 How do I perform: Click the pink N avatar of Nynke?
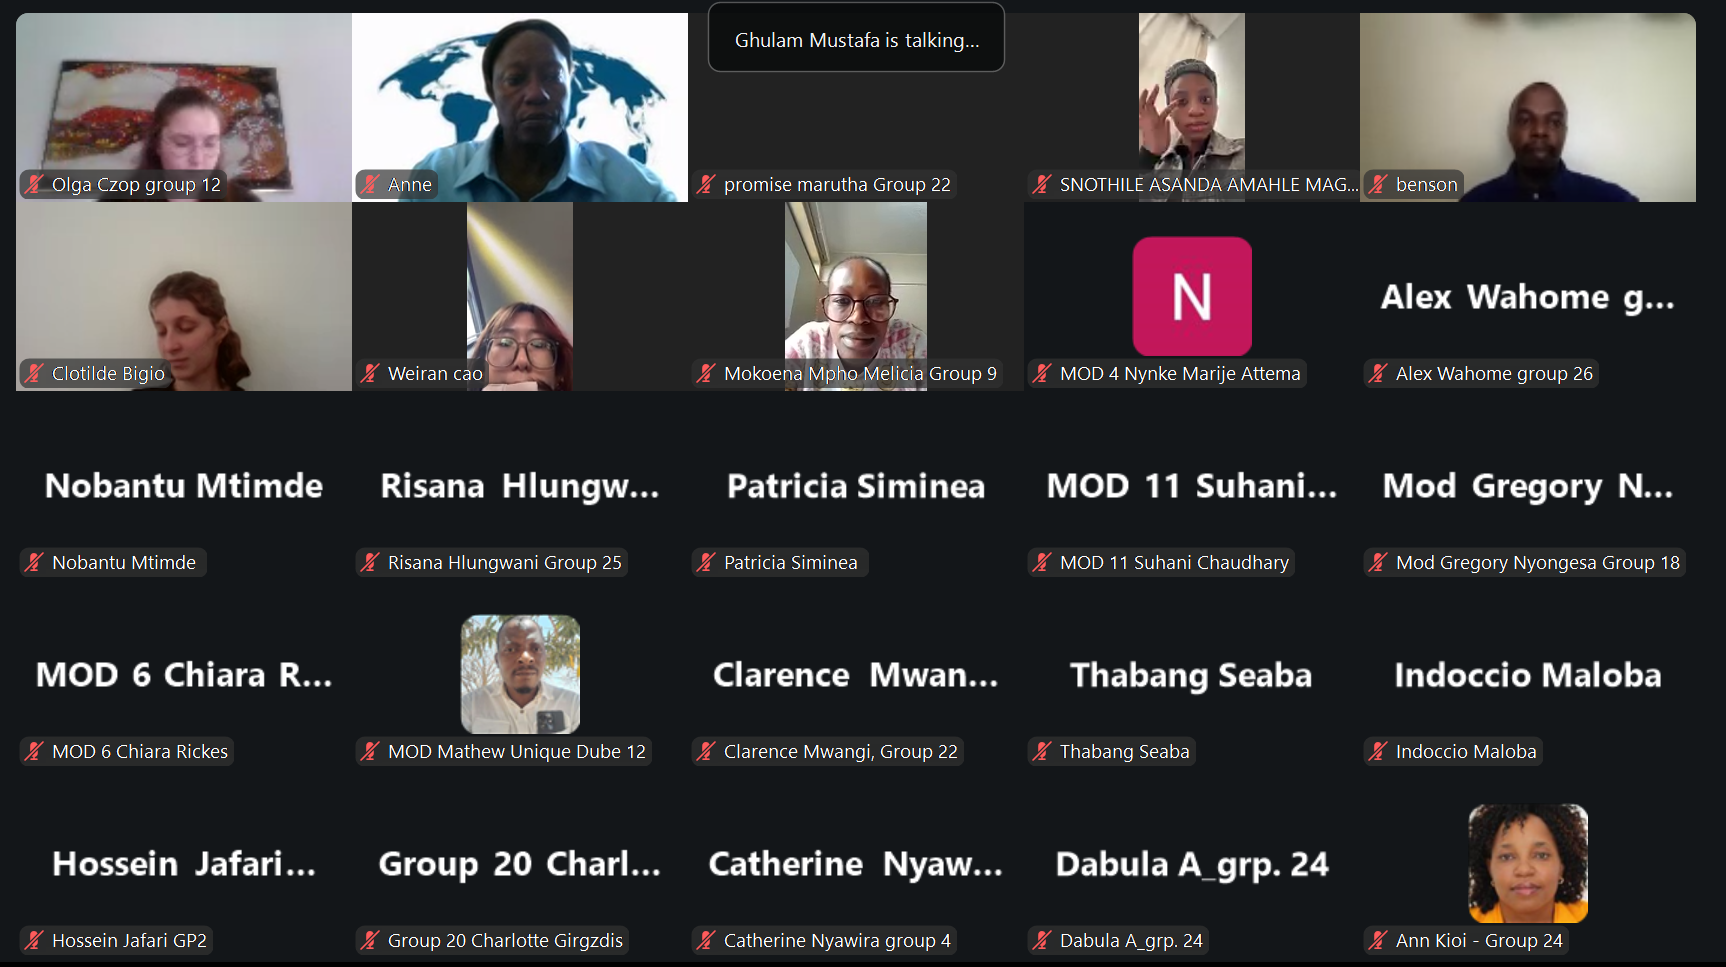(x=1192, y=296)
